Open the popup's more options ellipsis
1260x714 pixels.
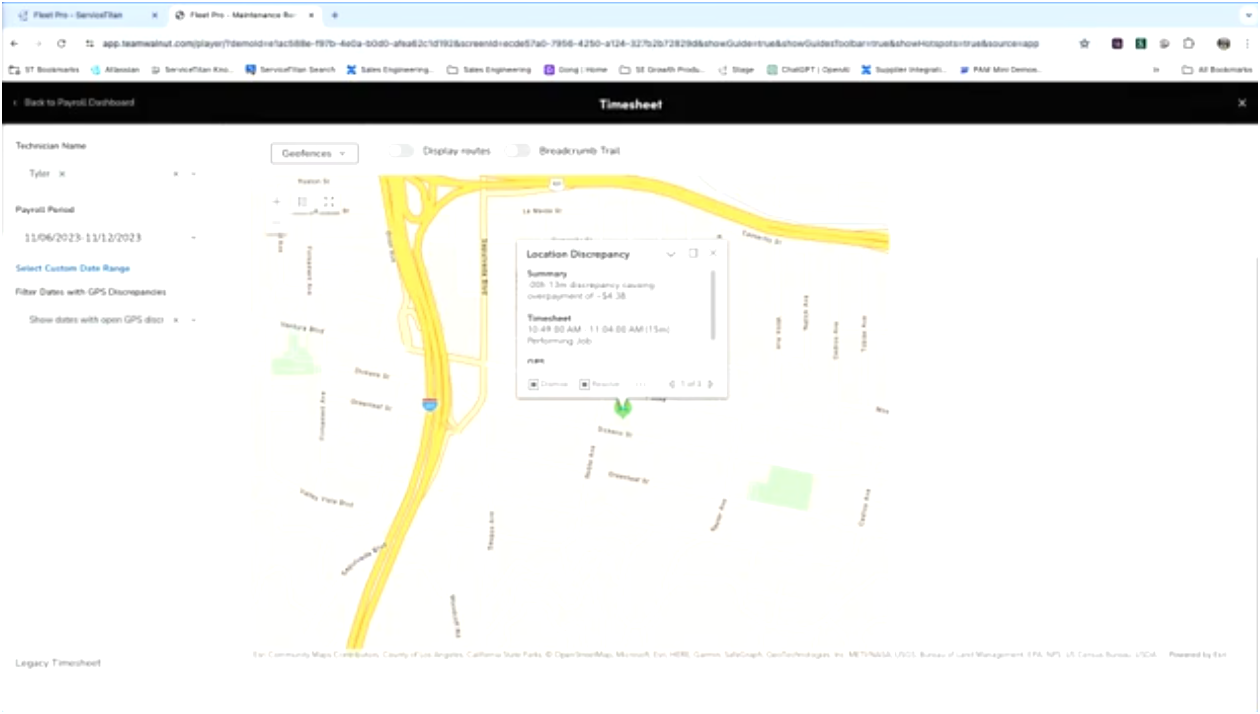[641, 384]
